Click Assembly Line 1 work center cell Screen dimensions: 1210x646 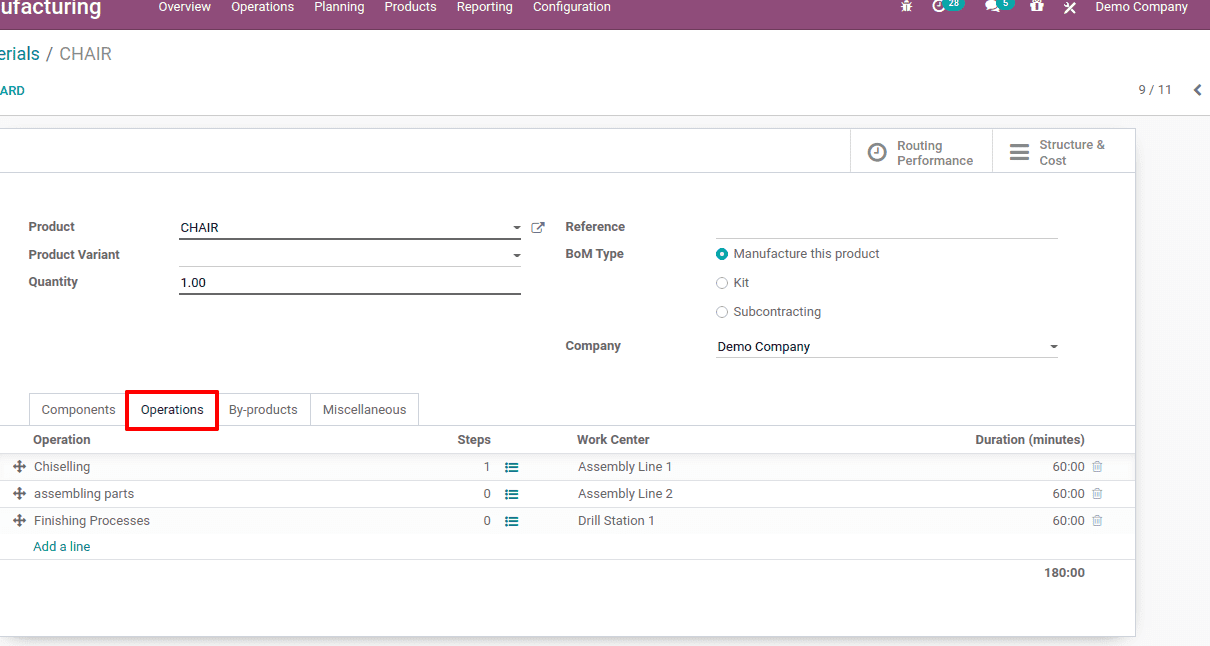click(625, 467)
